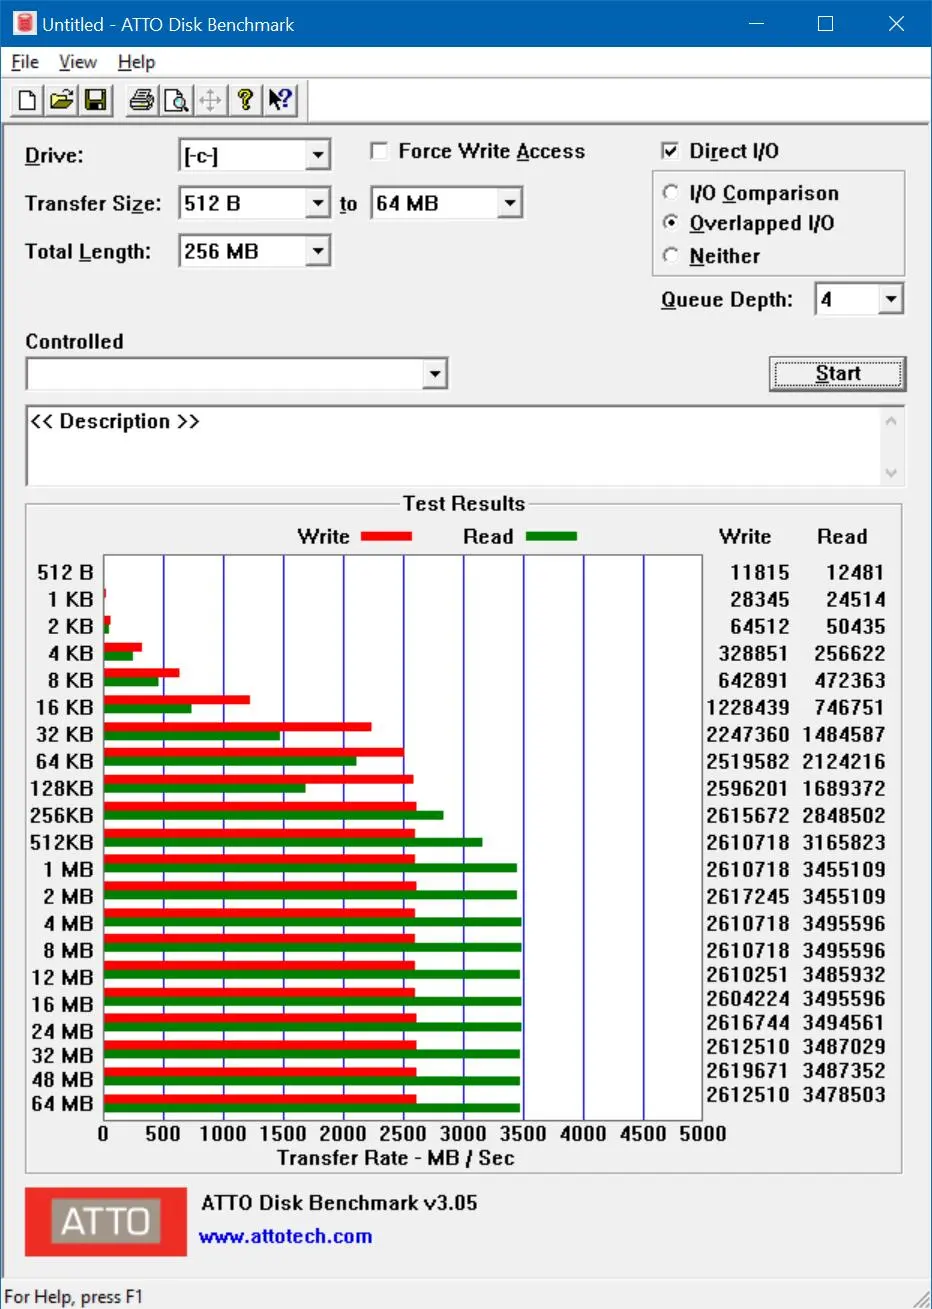Click the About question mark icon
932x1309 pixels.
244,100
